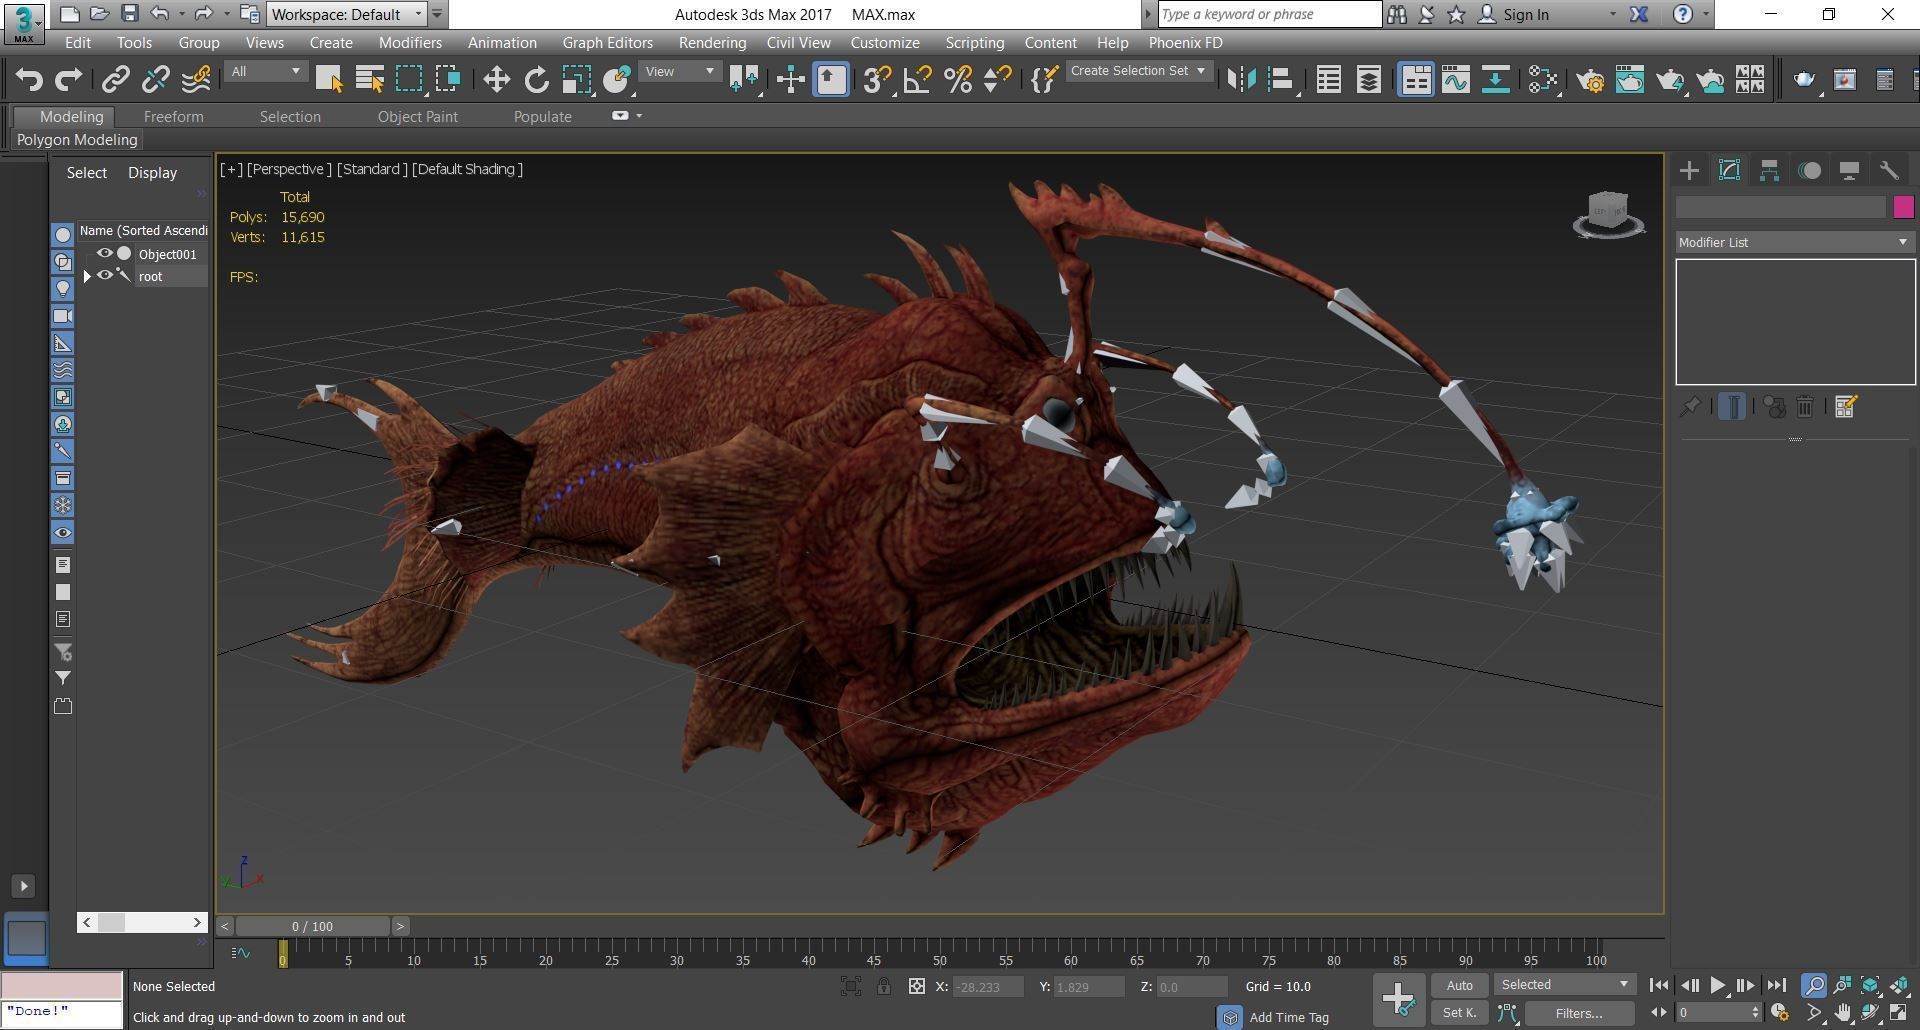This screenshot has width=1920, height=1030.
Task: Open the selection filter All dropdown
Action: pyautogui.click(x=265, y=71)
